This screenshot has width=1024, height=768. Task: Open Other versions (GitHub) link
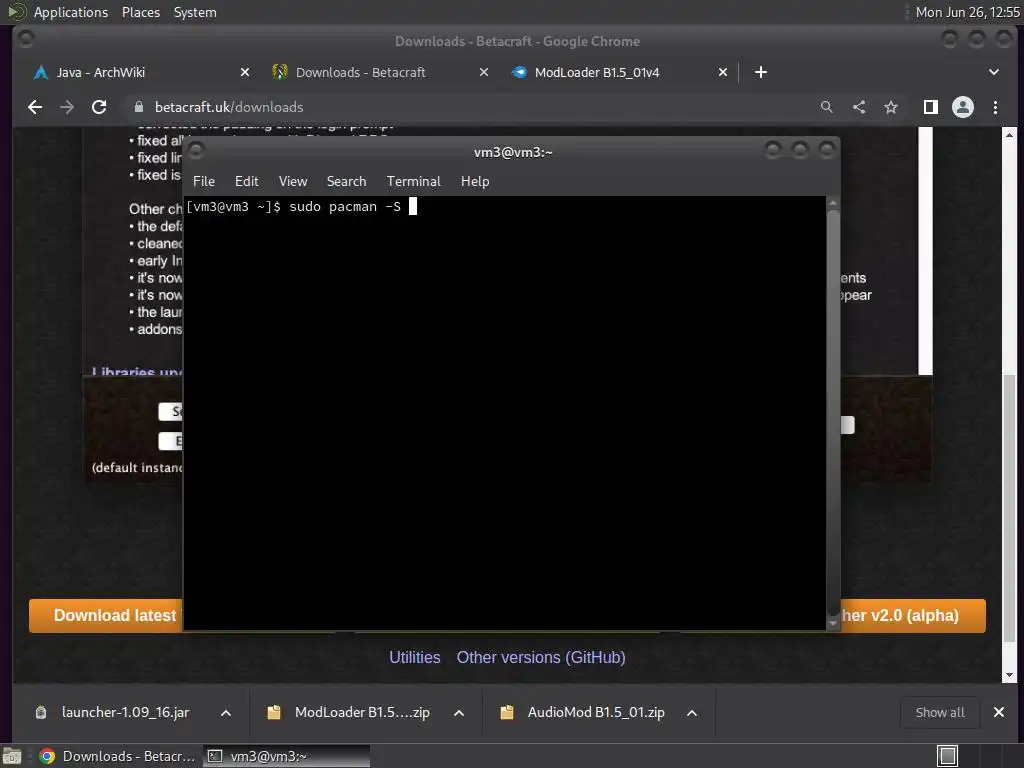point(541,658)
